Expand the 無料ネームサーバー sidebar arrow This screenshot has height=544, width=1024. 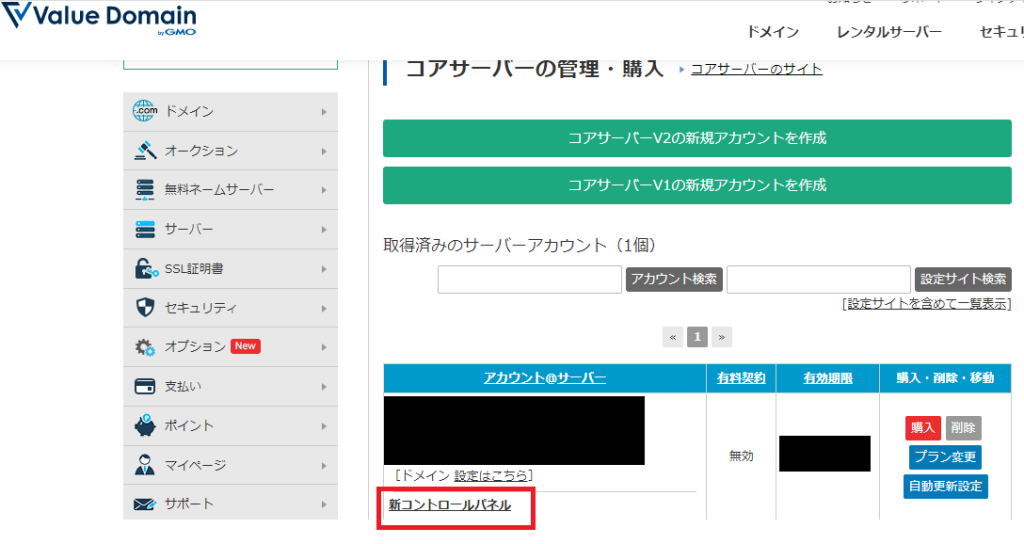(324, 190)
